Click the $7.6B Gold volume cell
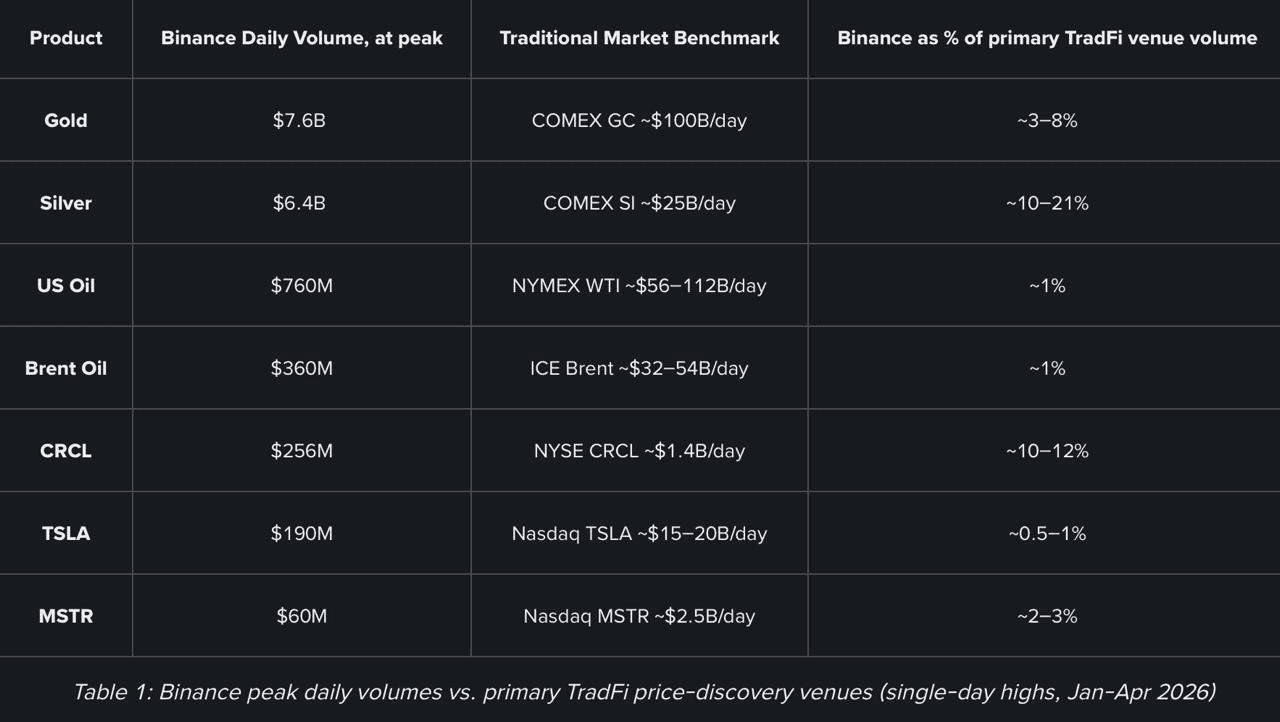The image size is (1280, 722). coord(299,120)
